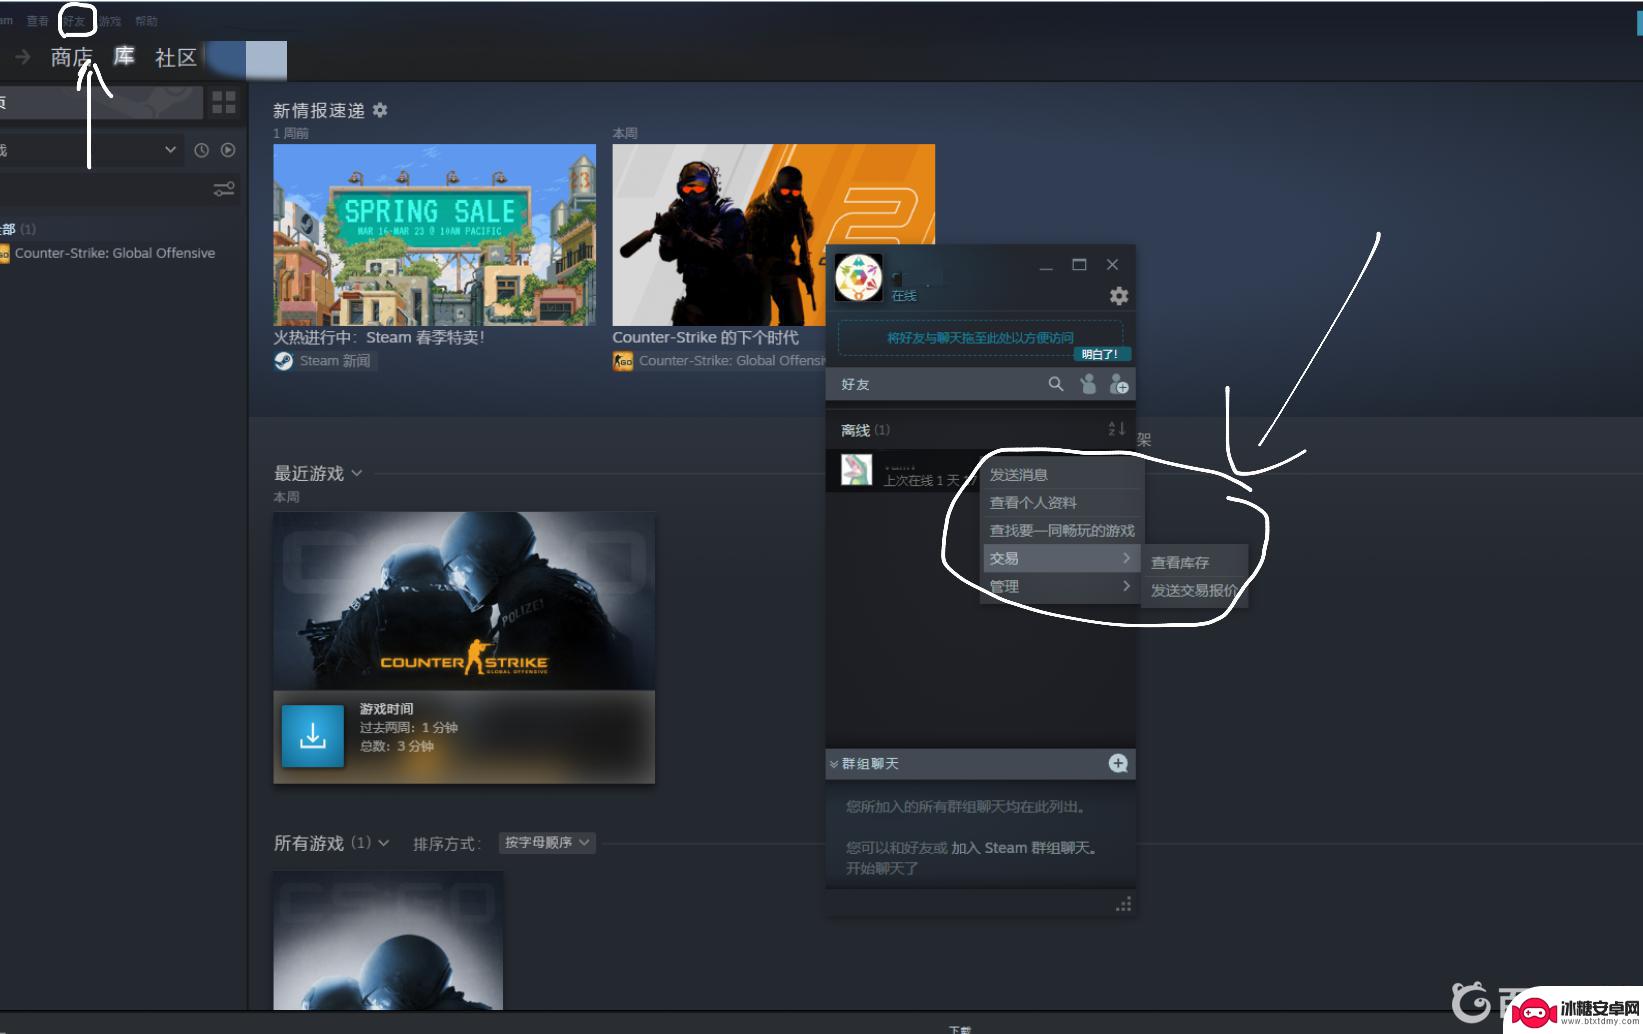The width and height of the screenshot is (1643, 1034).
Task: Expand the 最近游戏 section dropdown
Action: click(357, 473)
